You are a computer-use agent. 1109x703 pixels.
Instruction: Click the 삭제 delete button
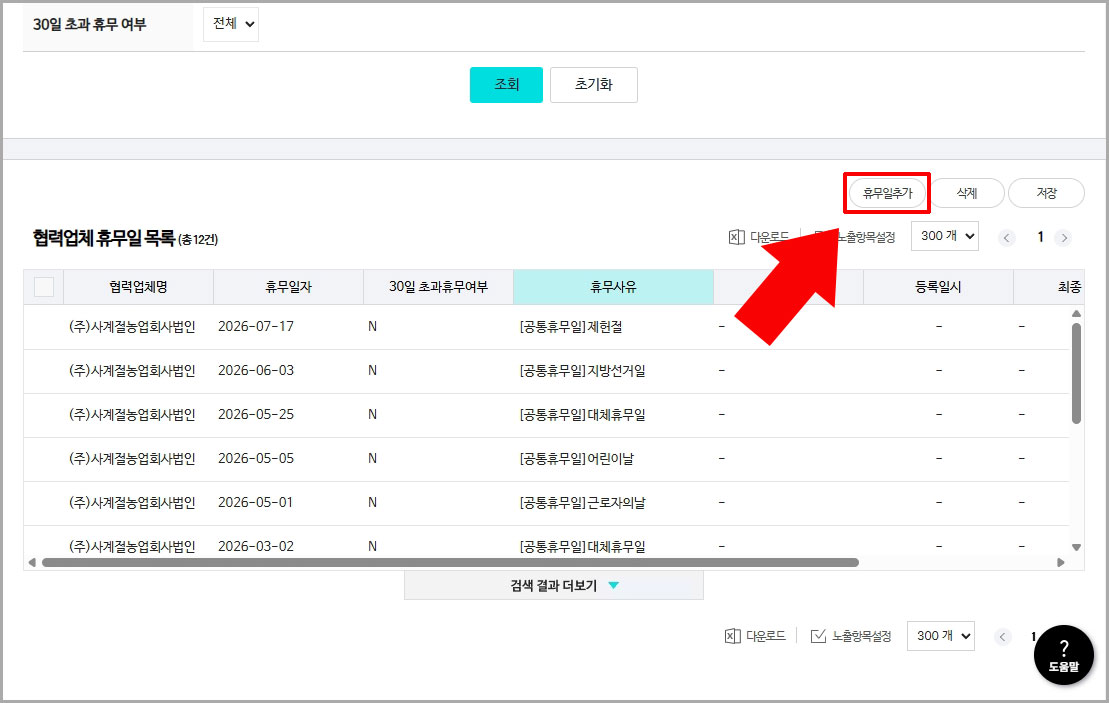tap(966, 192)
